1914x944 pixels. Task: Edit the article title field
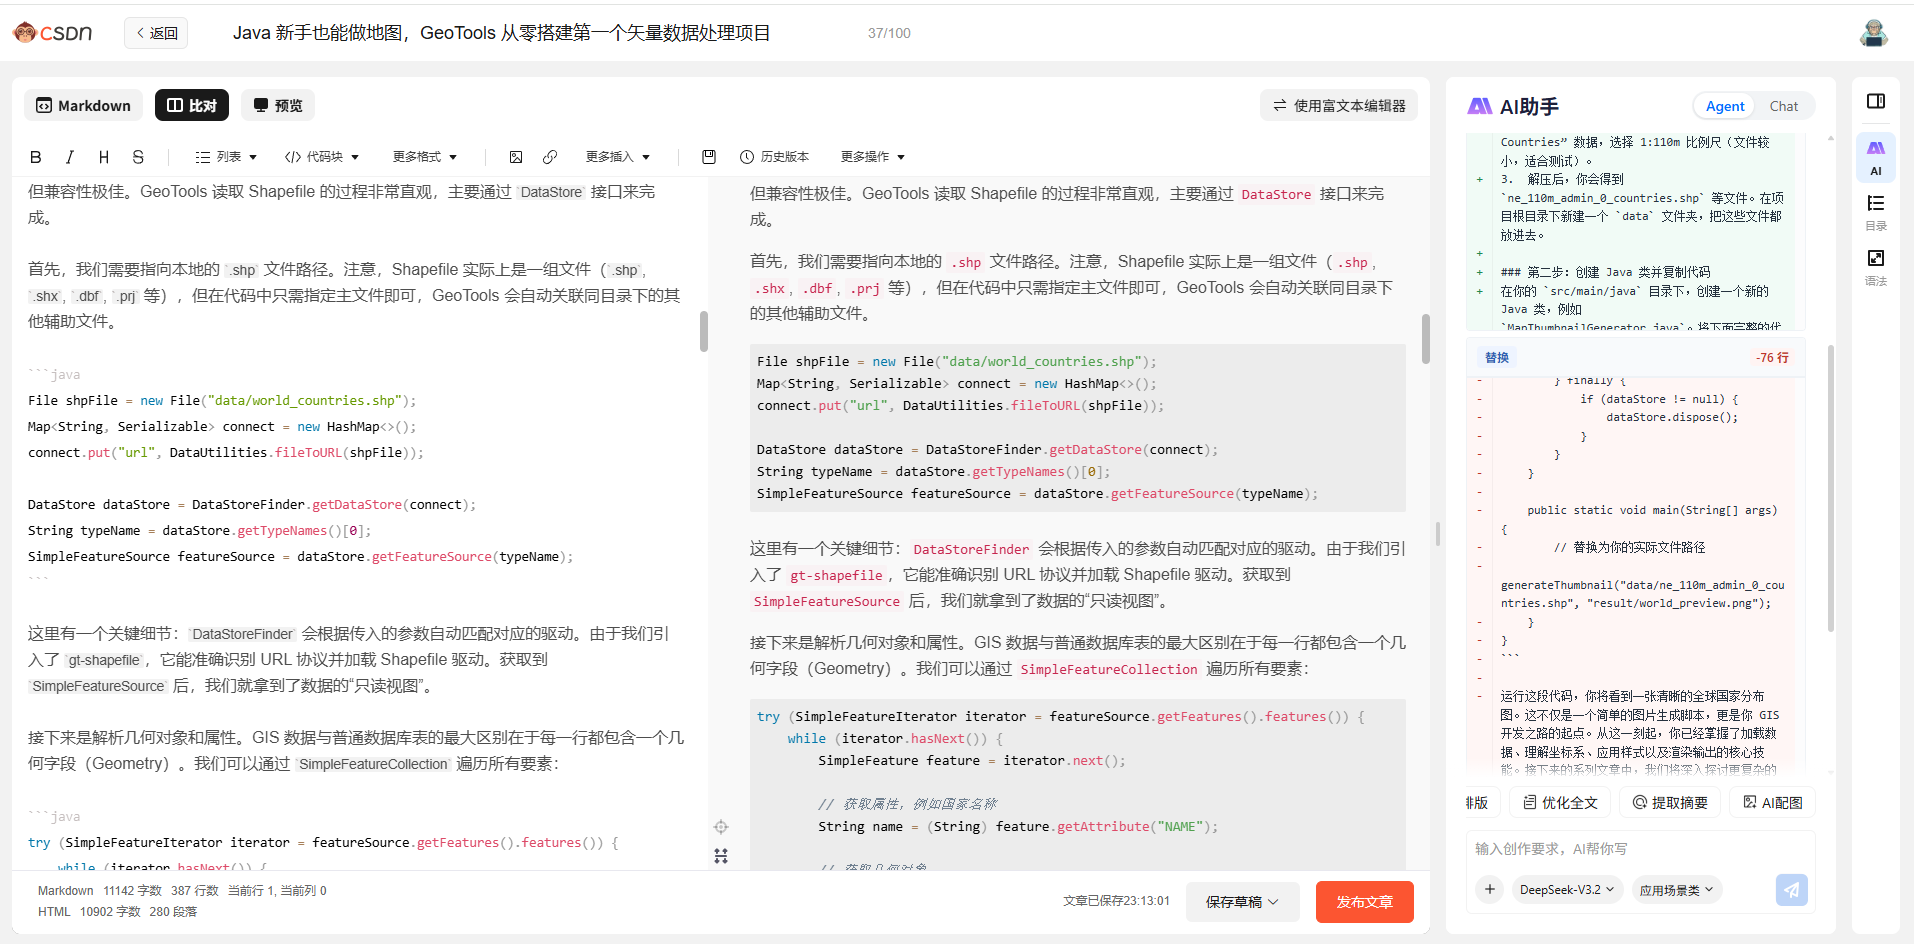tap(501, 33)
